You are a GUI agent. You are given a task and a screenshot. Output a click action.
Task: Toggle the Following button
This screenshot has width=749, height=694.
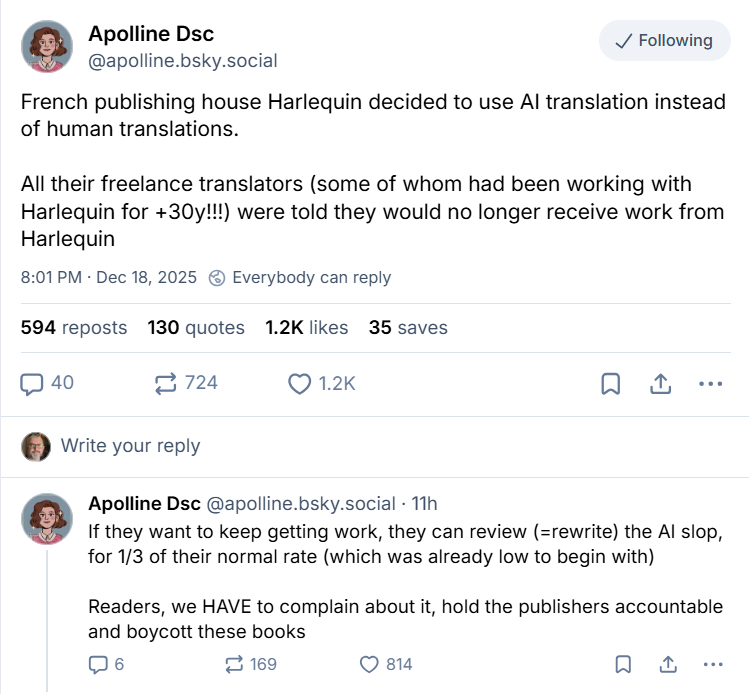click(x=663, y=41)
